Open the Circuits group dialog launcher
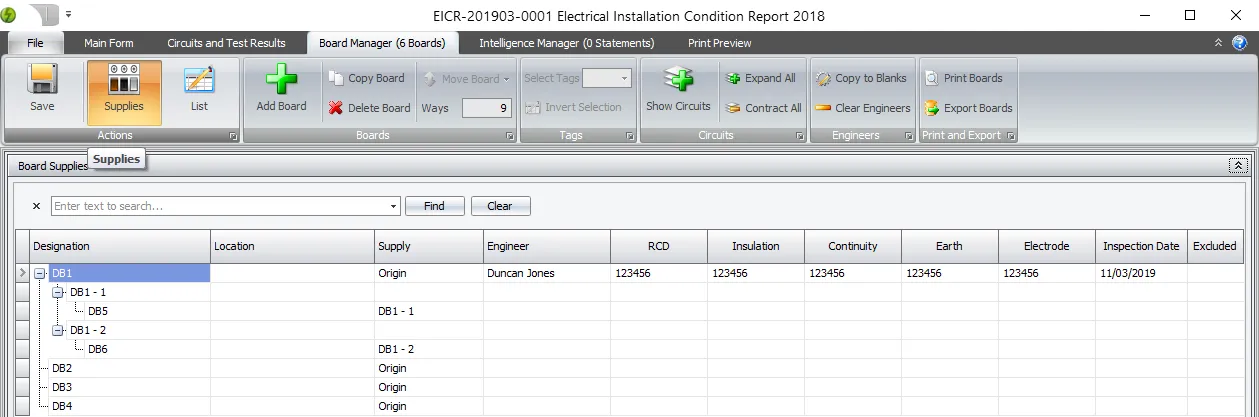The width and height of the screenshot is (1259, 417). point(799,135)
